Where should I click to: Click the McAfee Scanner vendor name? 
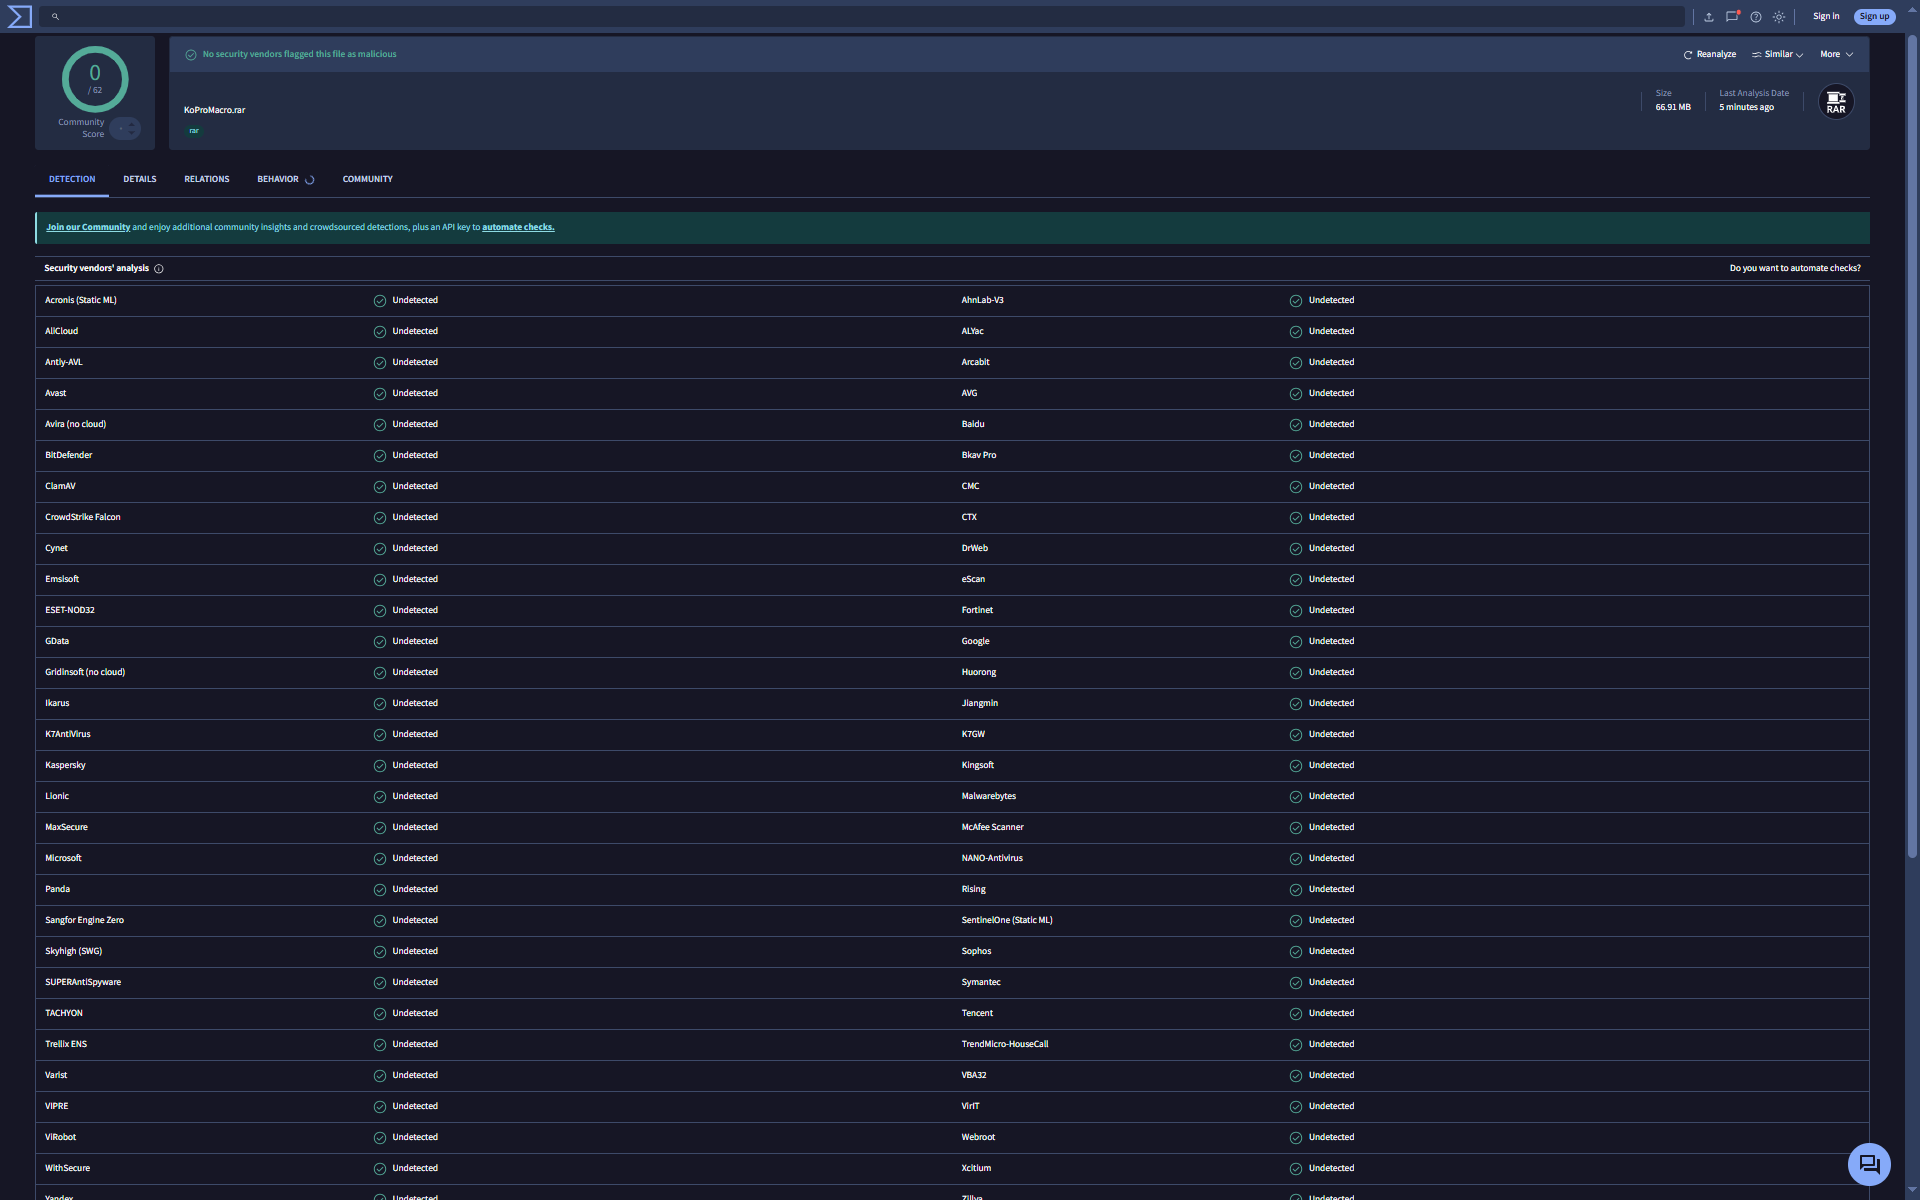[x=992, y=828]
